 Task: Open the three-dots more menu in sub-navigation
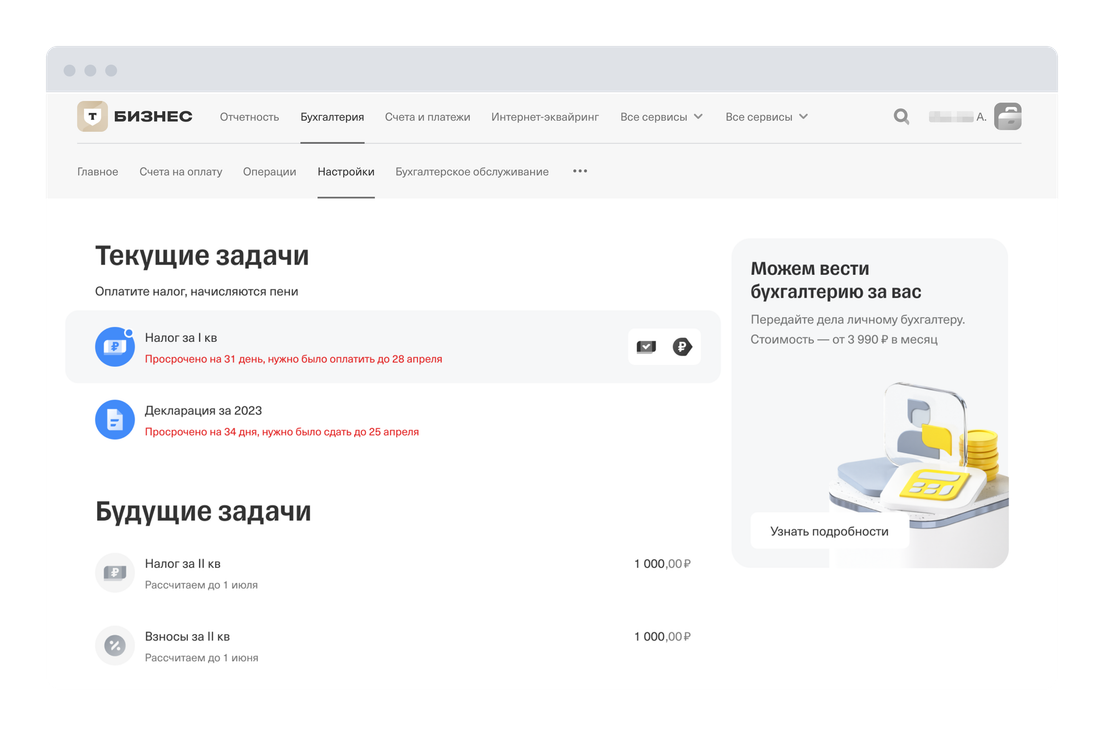[580, 171]
